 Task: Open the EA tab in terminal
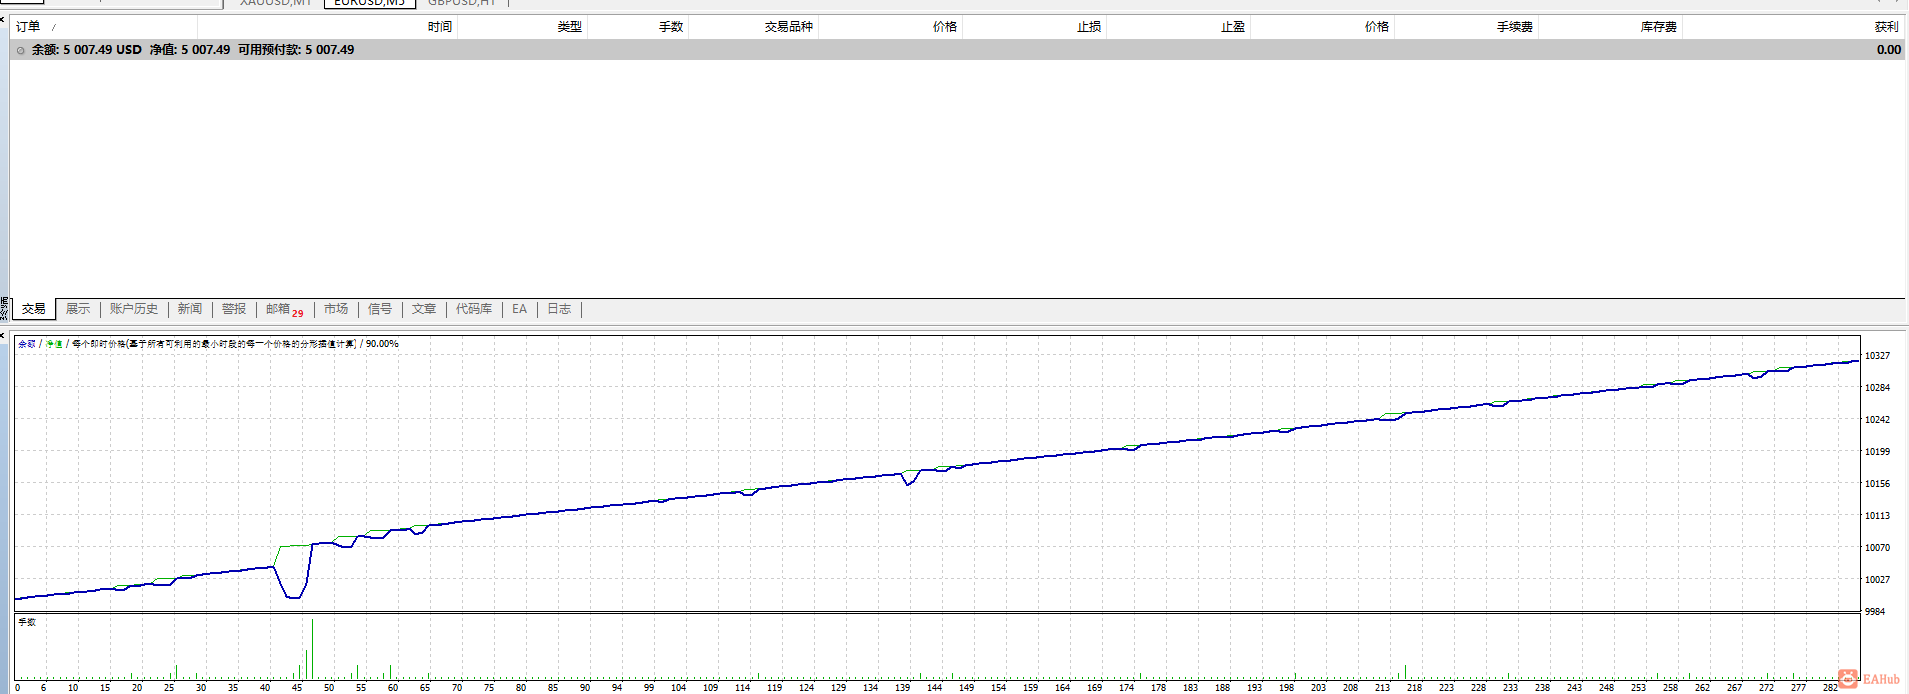[x=519, y=309]
